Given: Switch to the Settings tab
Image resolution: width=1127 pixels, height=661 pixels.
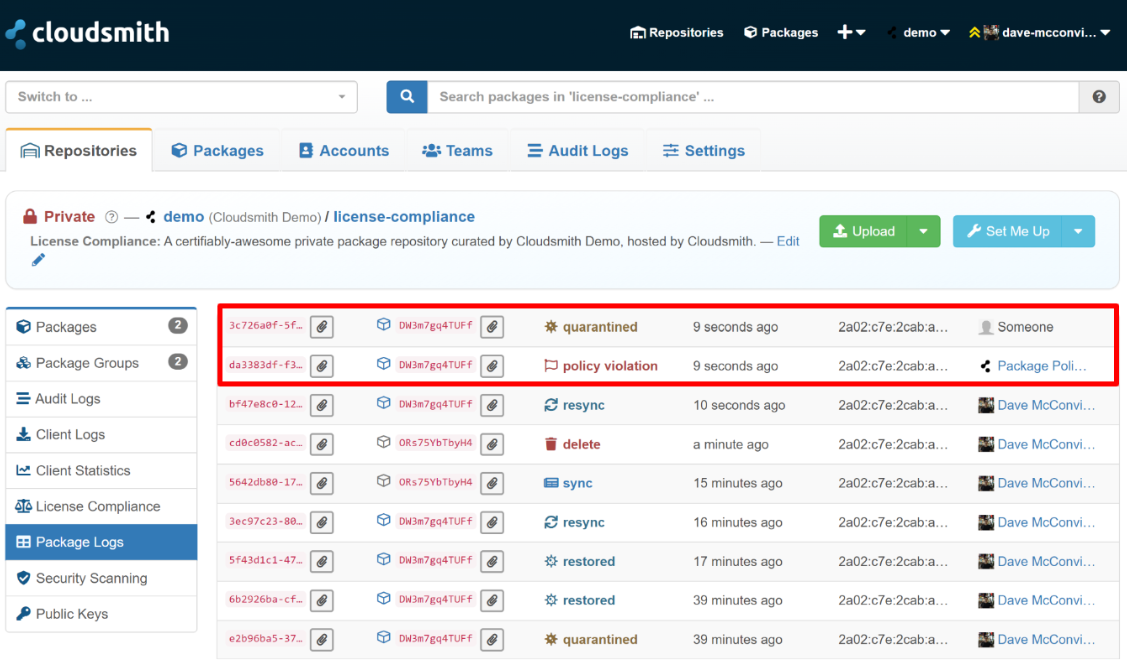Looking at the screenshot, I should 704,151.
